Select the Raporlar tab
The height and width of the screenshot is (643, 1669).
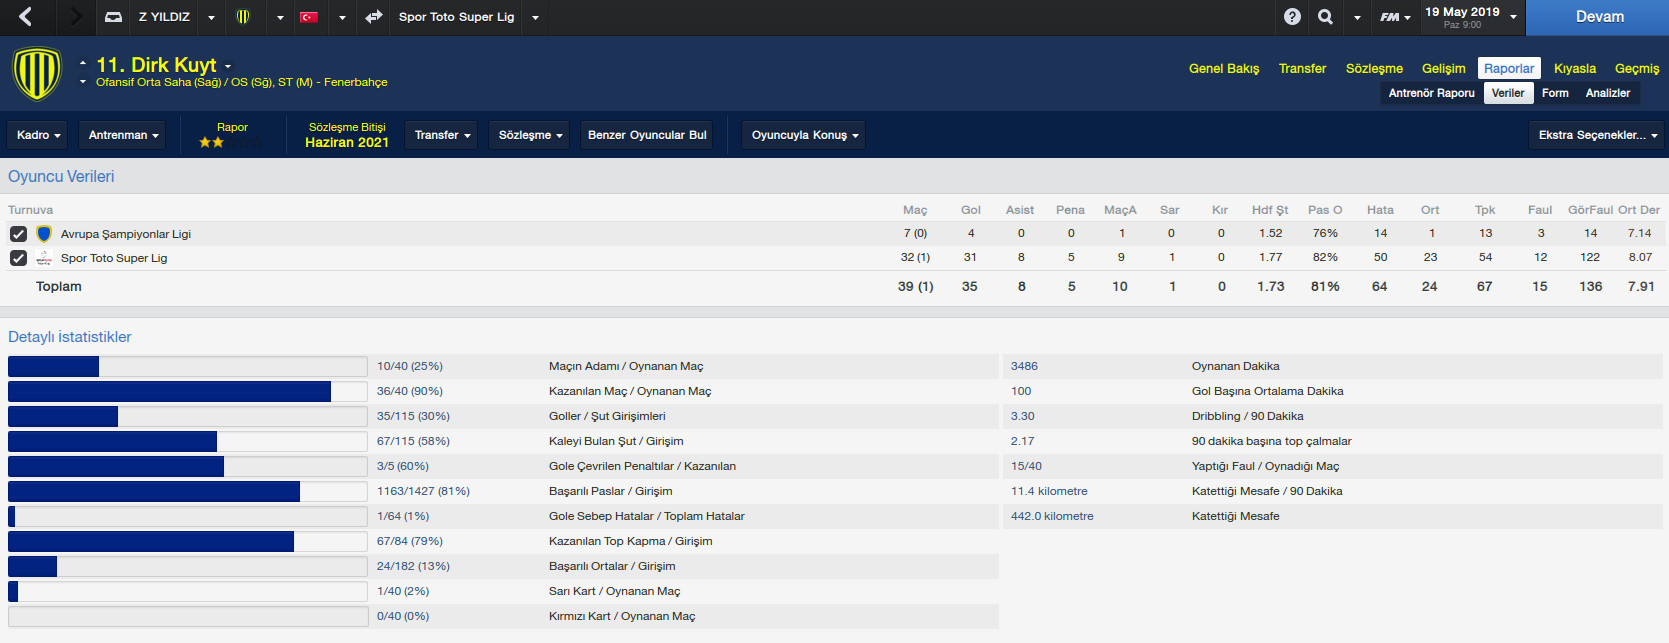point(1509,68)
